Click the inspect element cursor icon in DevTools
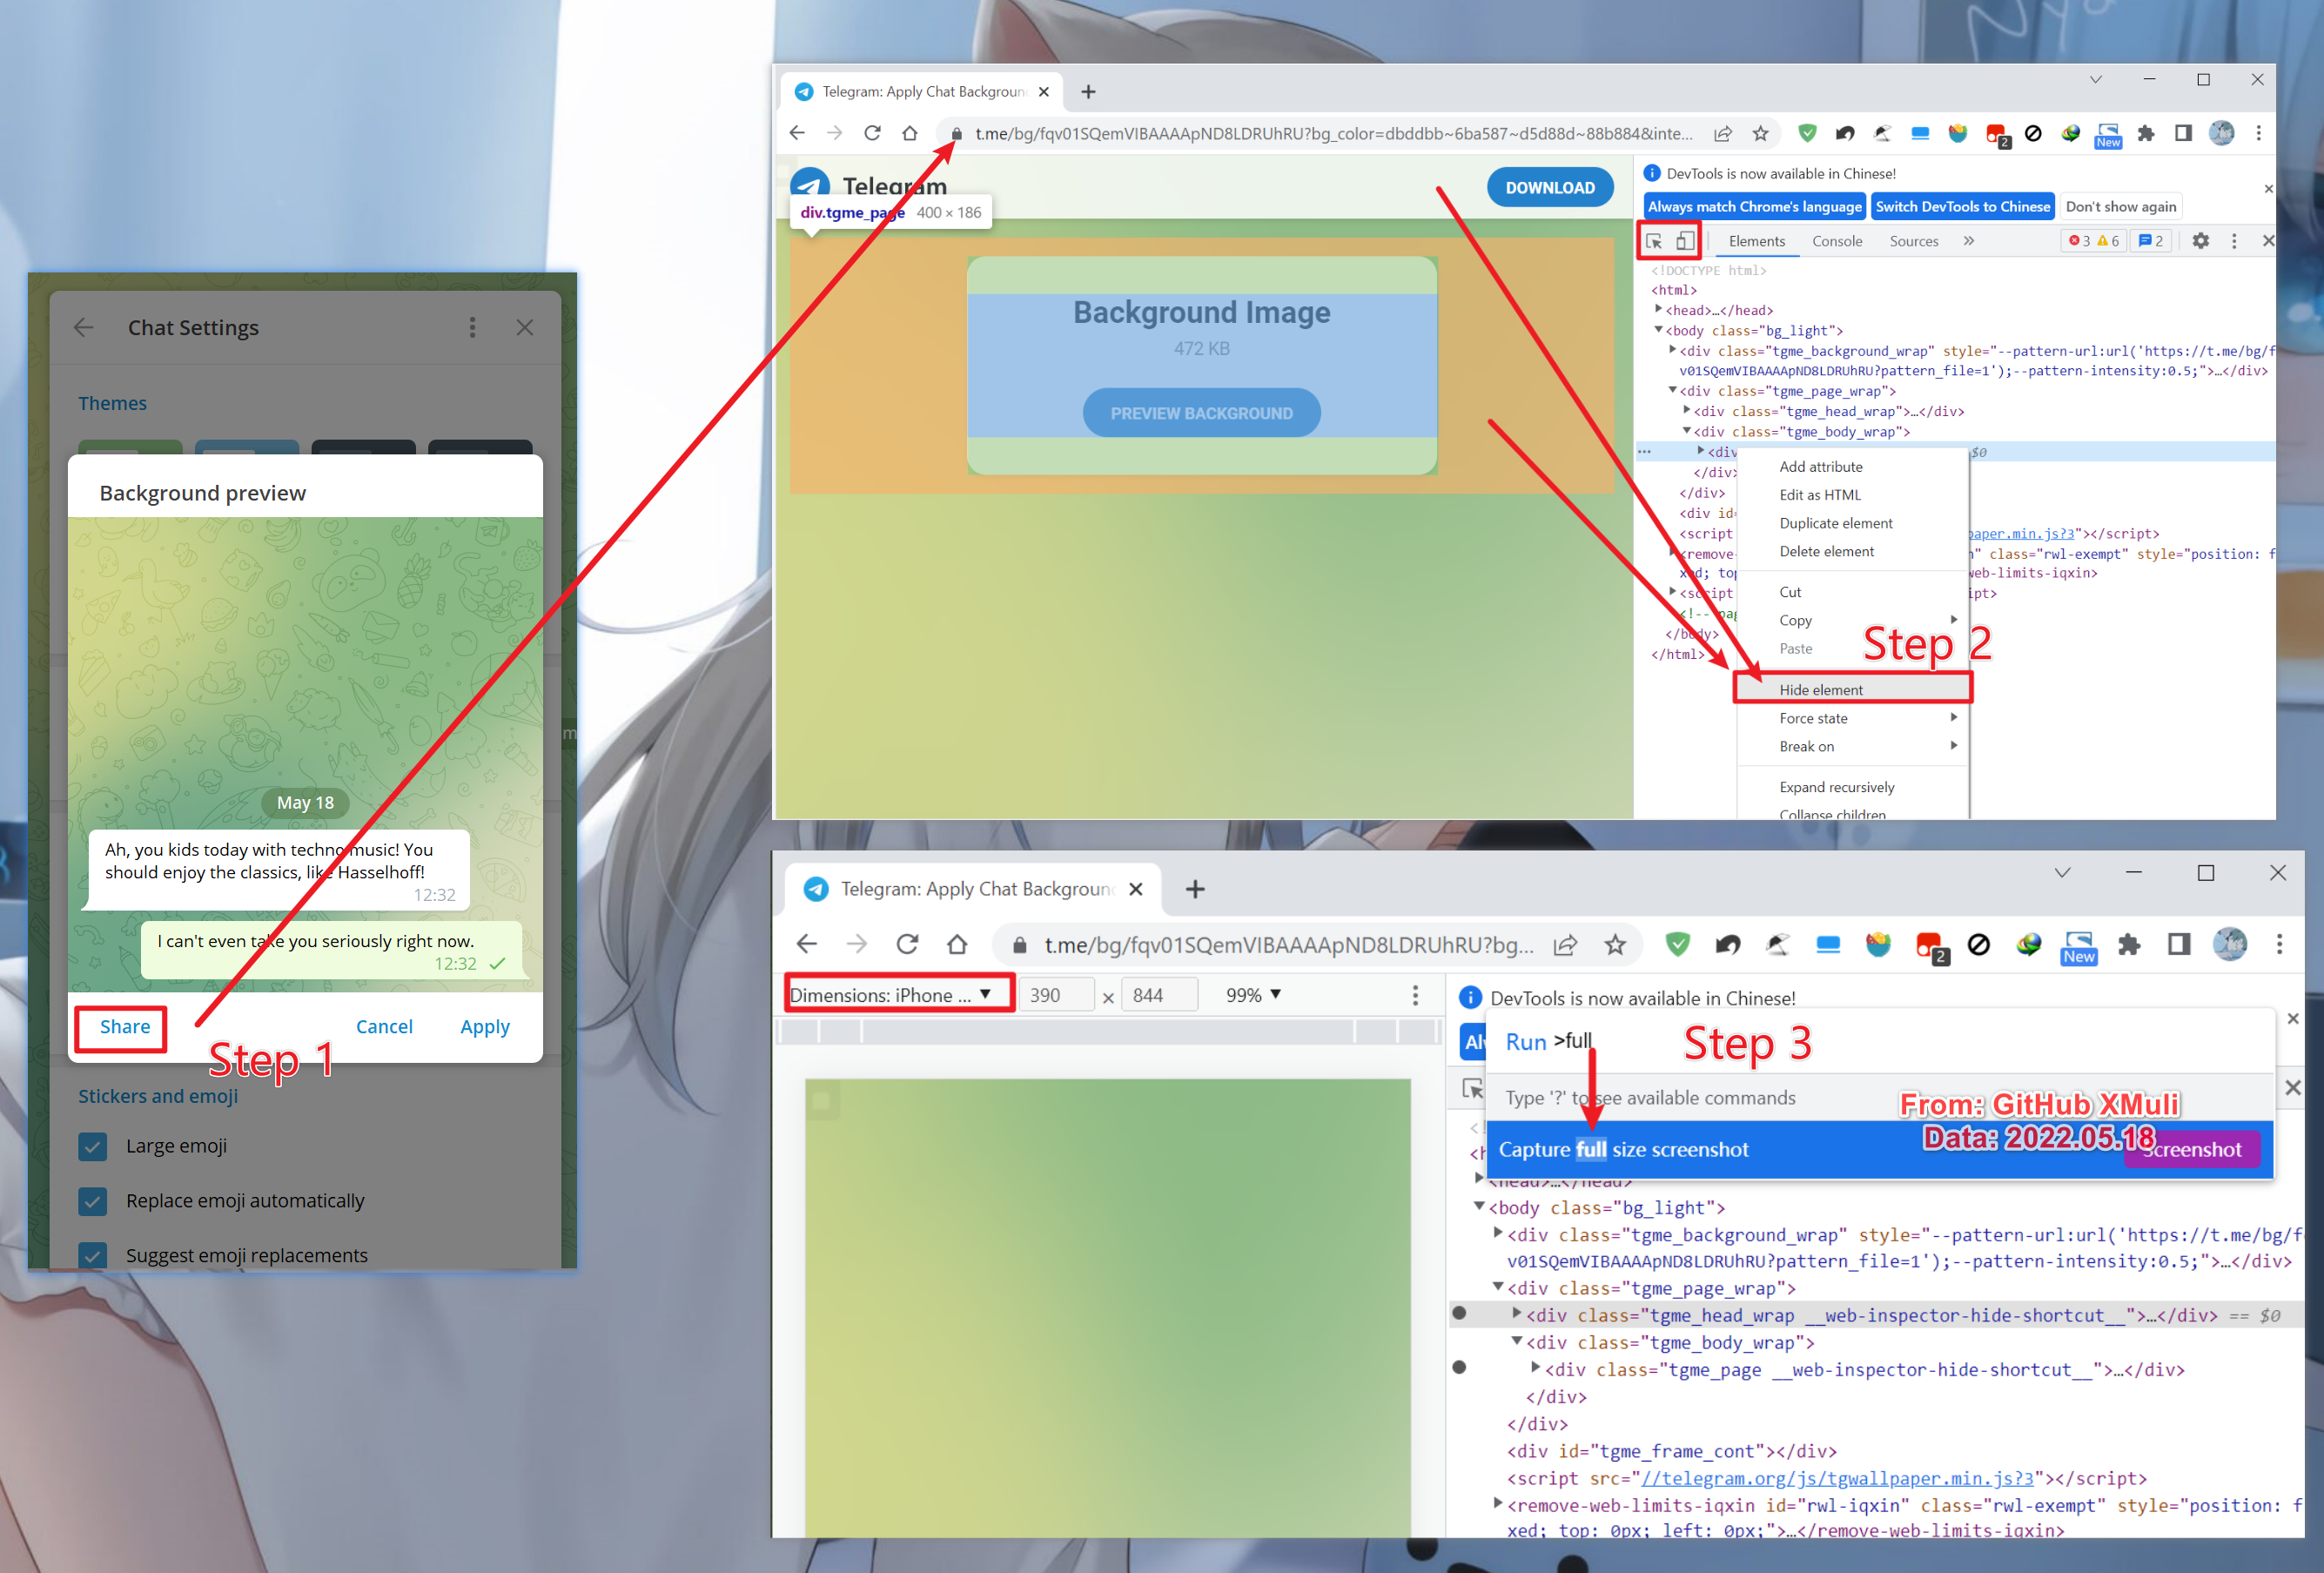The image size is (2324, 1573). point(1656,239)
